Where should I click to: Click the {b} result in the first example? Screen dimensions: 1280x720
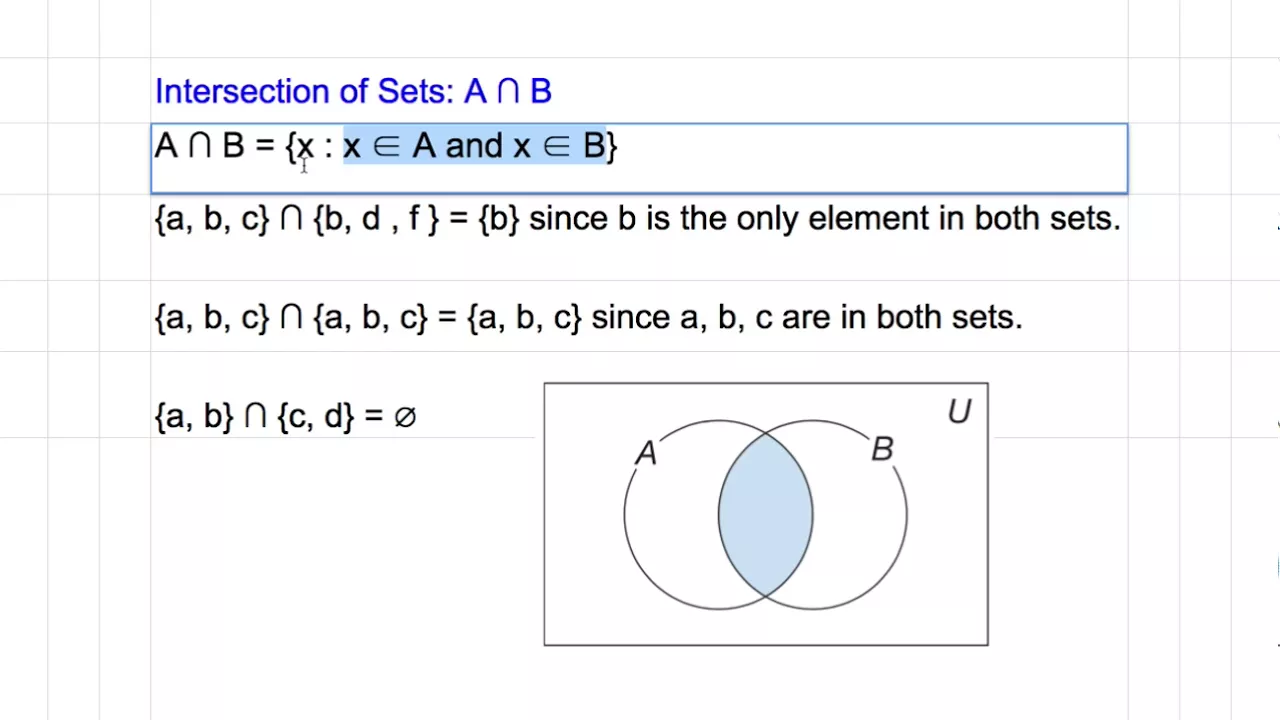[499, 218]
